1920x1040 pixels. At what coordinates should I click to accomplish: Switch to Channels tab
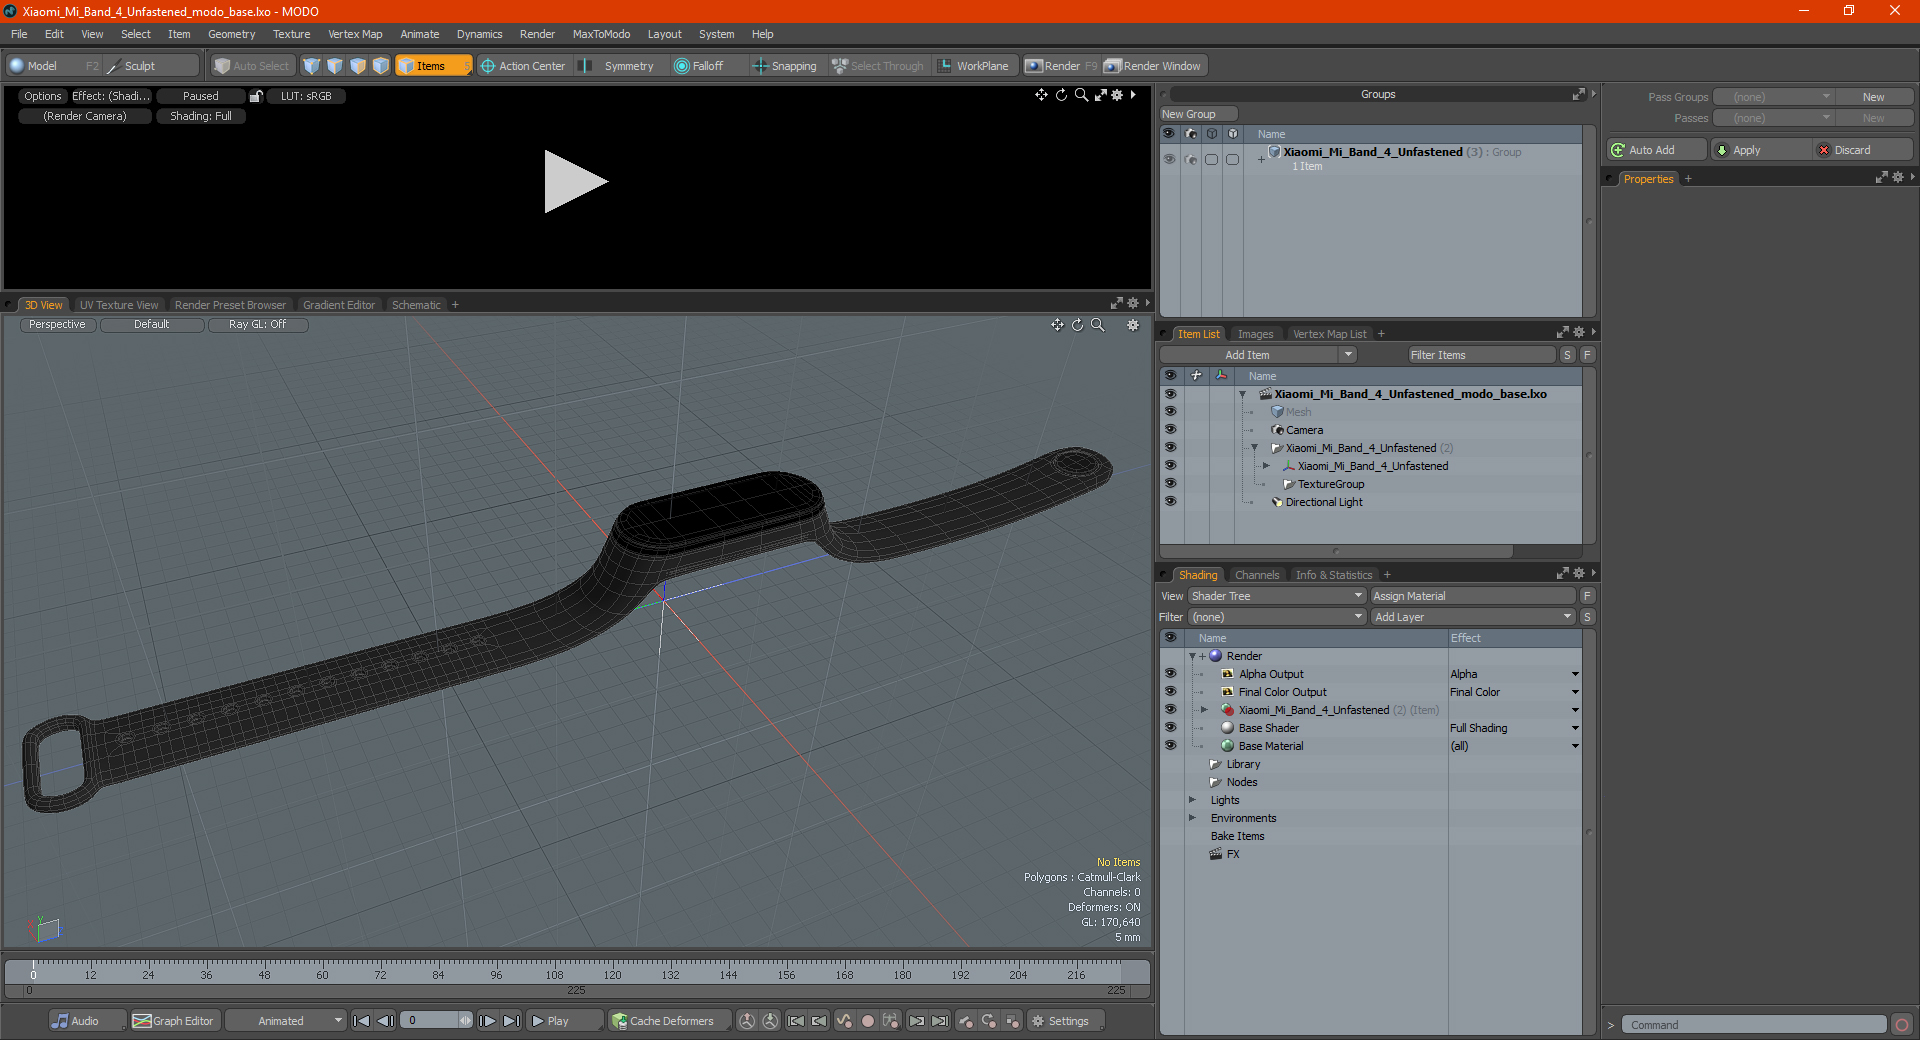[x=1256, y=575]
